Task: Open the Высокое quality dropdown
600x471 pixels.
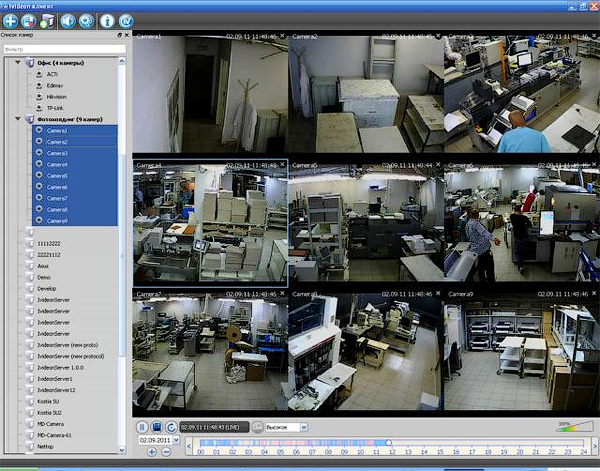Action: point(303,427)
